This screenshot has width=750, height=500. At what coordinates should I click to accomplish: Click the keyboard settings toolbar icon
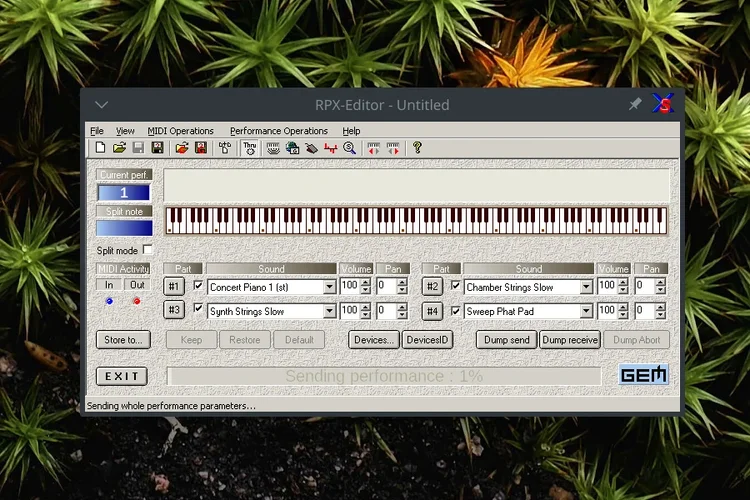273,148
